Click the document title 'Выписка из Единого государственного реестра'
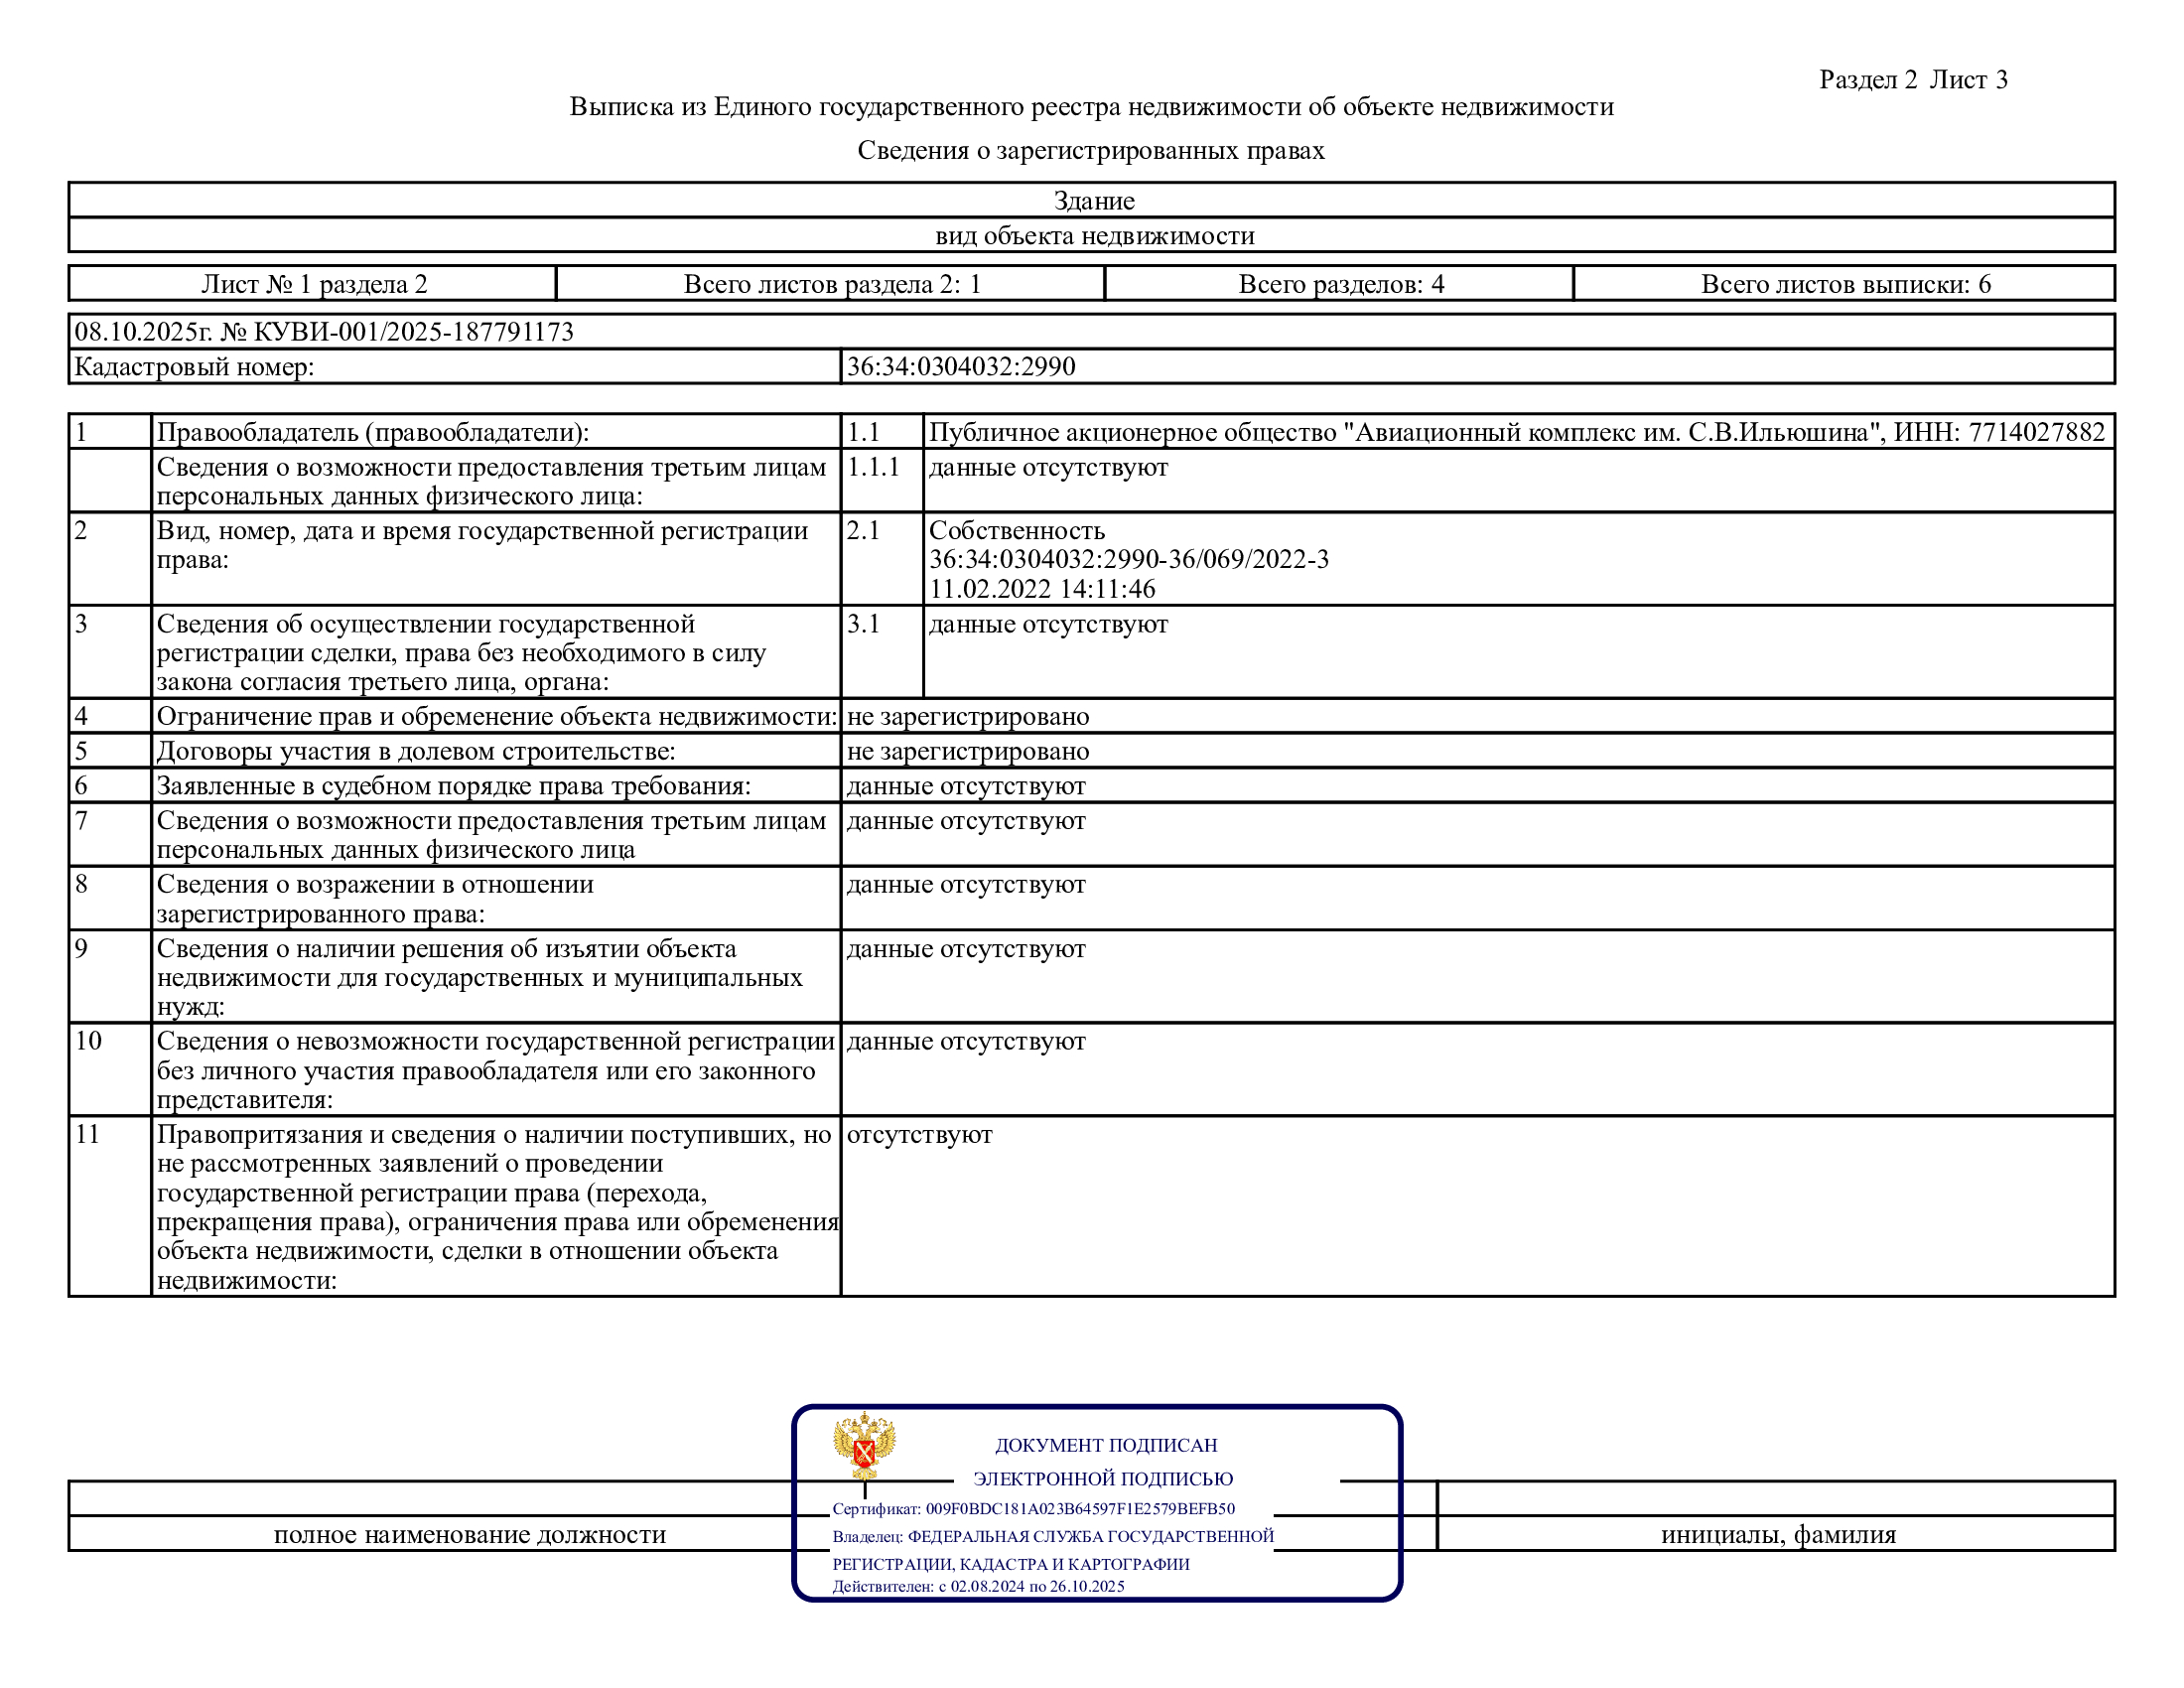Screen dimensions: 2184x1688 pos(1091,107)
